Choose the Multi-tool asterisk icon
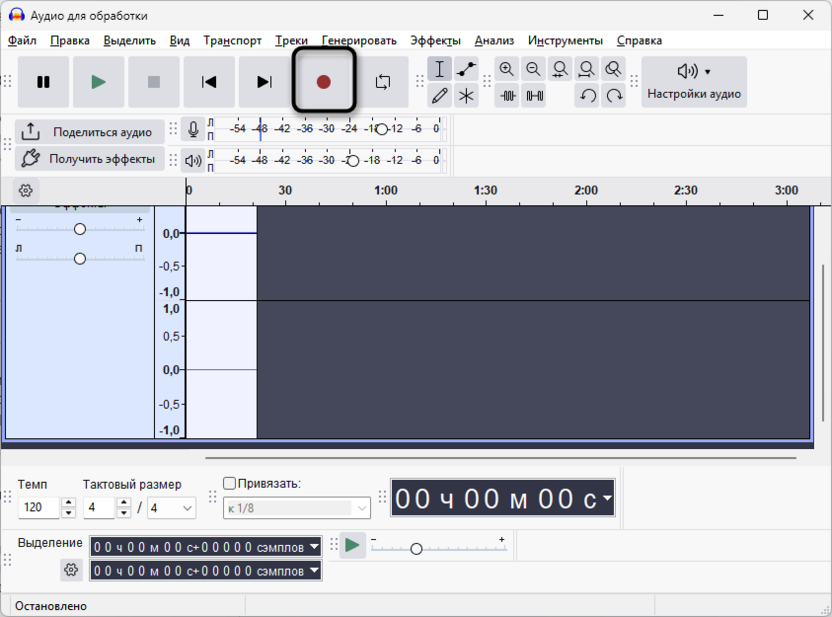 466,96
